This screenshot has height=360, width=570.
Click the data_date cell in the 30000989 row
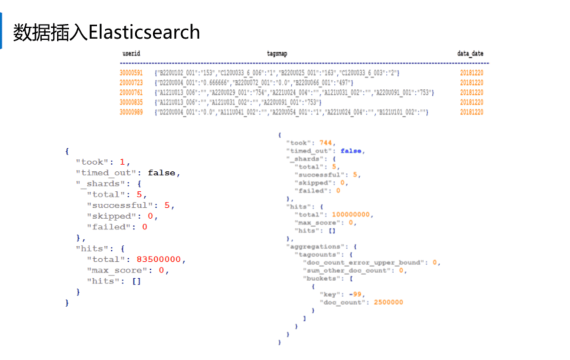click(471, 112)
